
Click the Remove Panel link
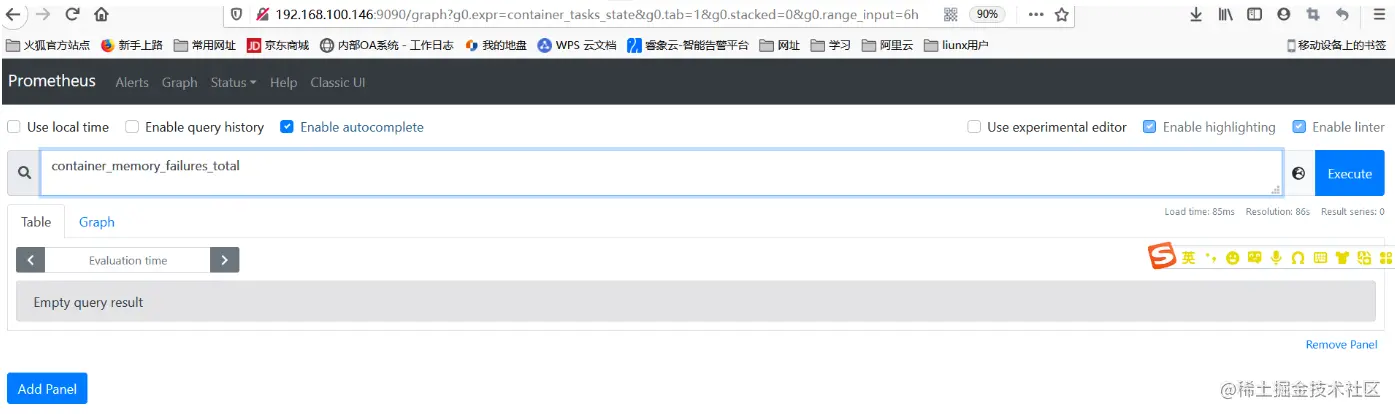tap(1341, 344)
